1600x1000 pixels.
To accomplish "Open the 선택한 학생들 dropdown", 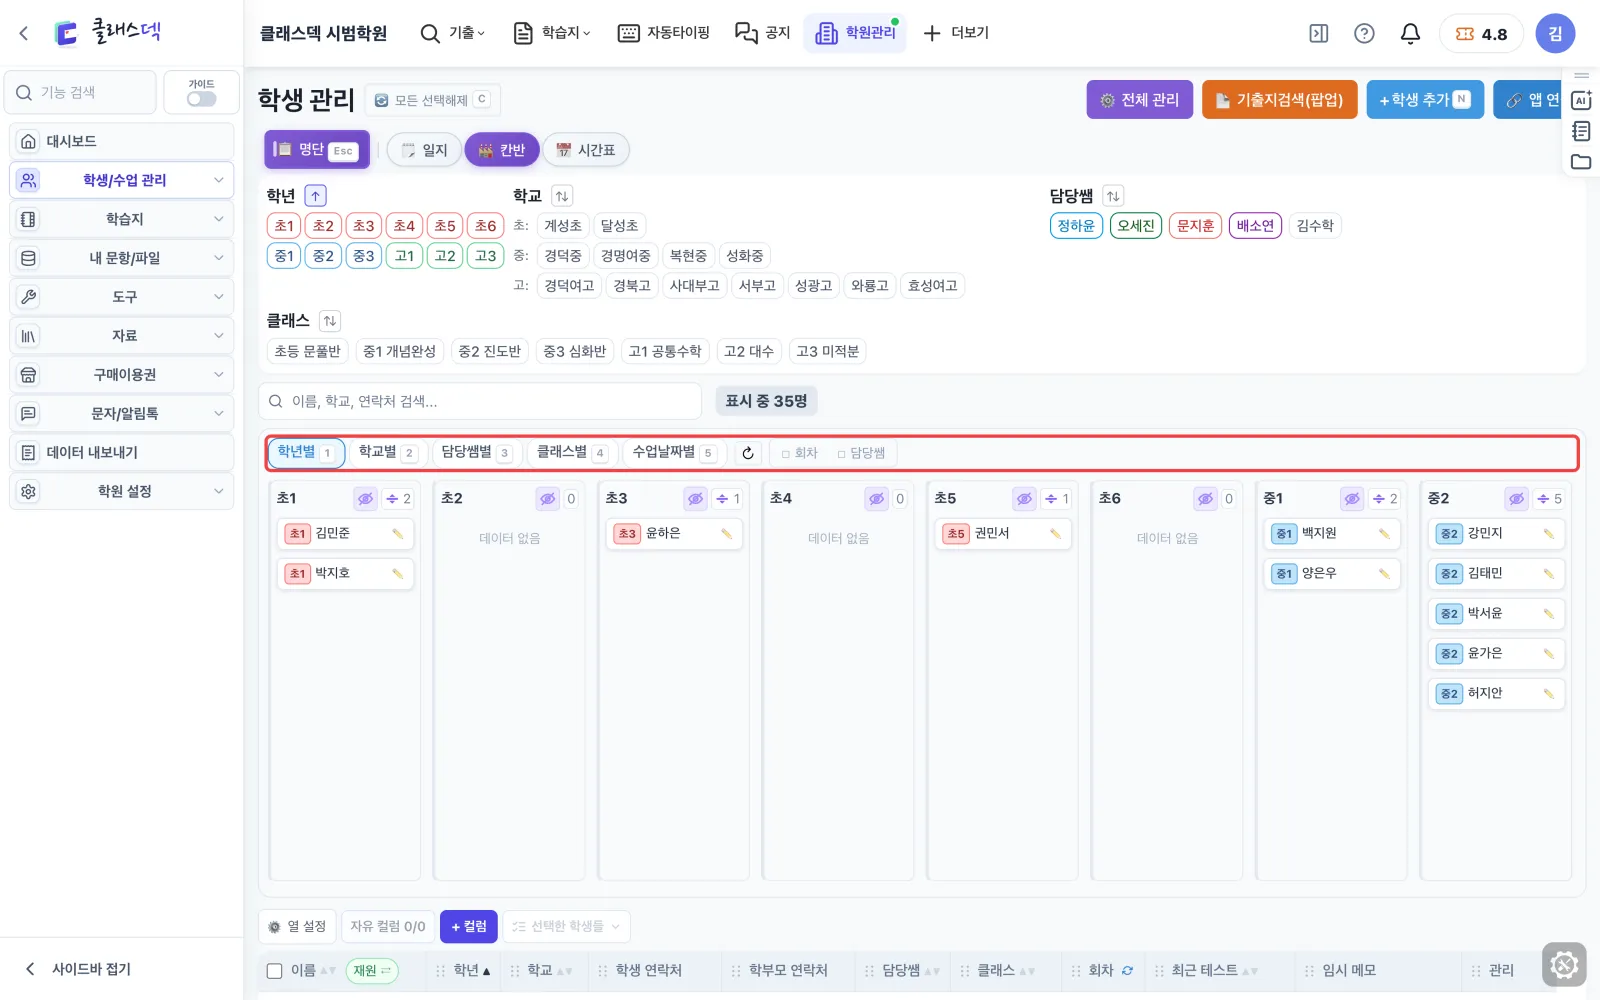I will click(x=566, y=926).
